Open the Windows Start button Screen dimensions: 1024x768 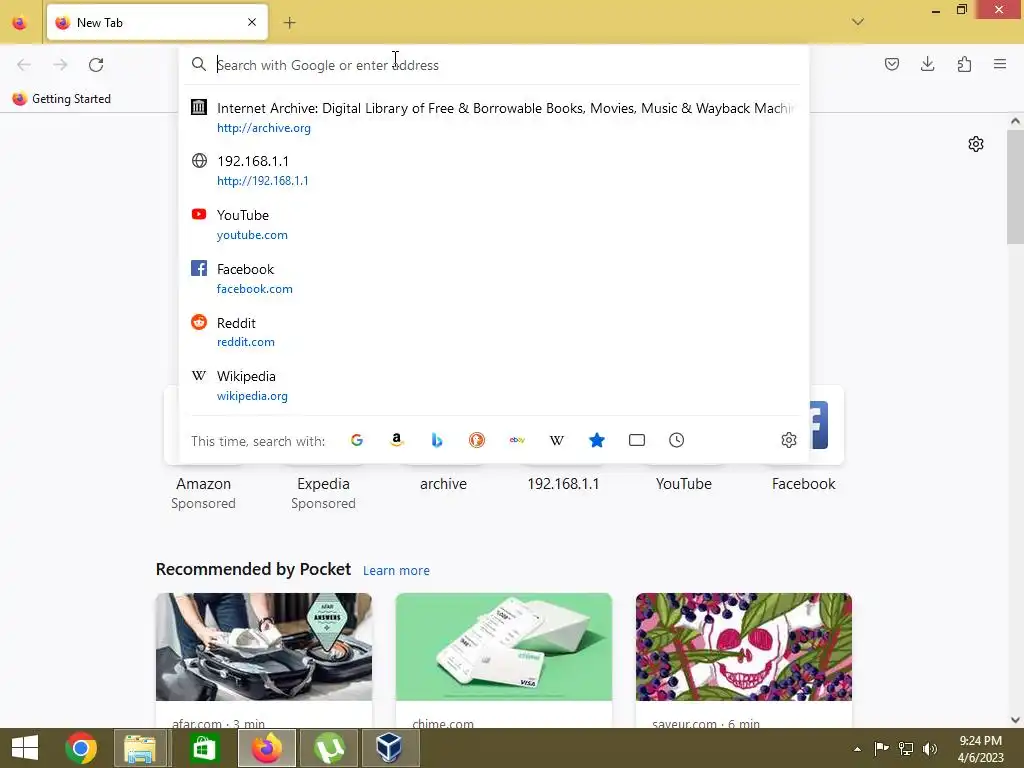[25, 748]
